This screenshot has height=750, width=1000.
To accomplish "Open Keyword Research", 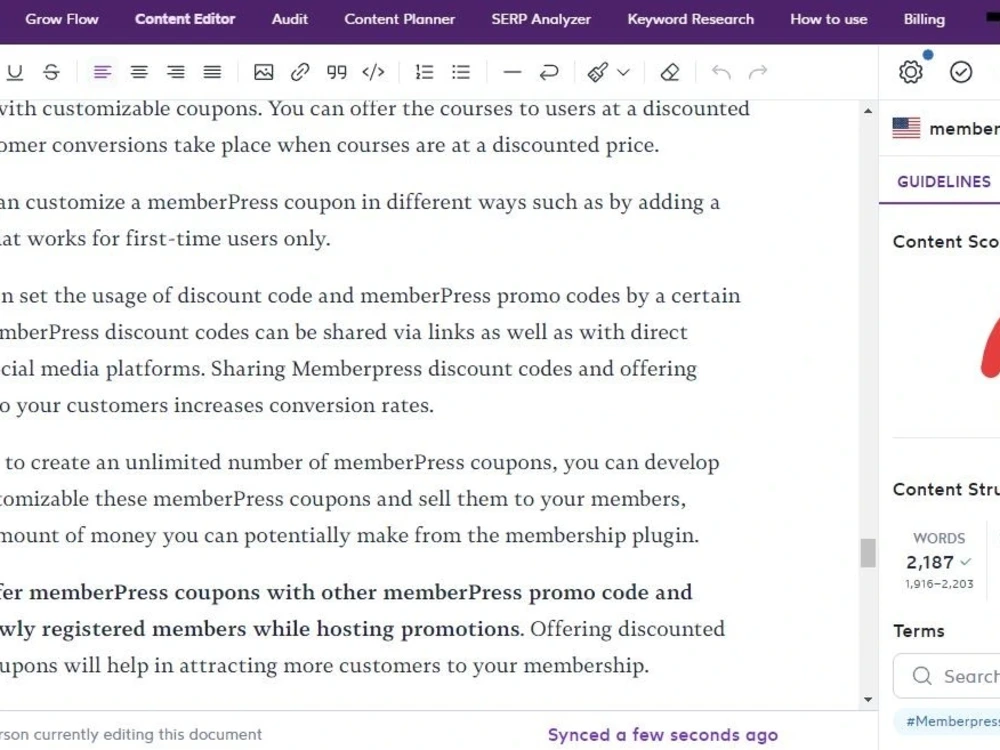I will pyautogui.click(x=691, y=19).
